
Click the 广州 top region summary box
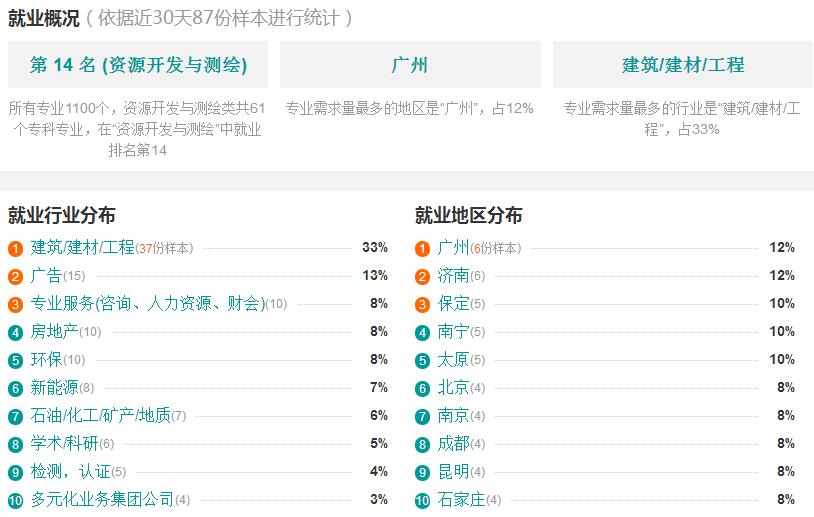pyautogui.click(x=410, y=65)
